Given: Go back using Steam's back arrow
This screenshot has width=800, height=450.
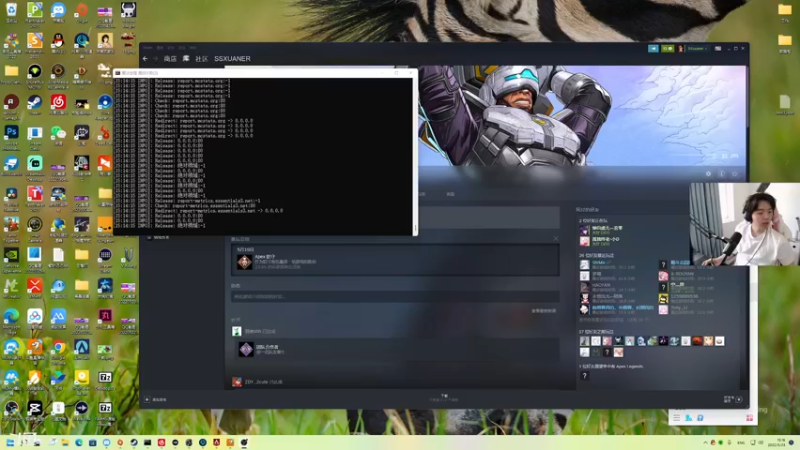Looking at the screenshot, I should (x=145, y=59).
